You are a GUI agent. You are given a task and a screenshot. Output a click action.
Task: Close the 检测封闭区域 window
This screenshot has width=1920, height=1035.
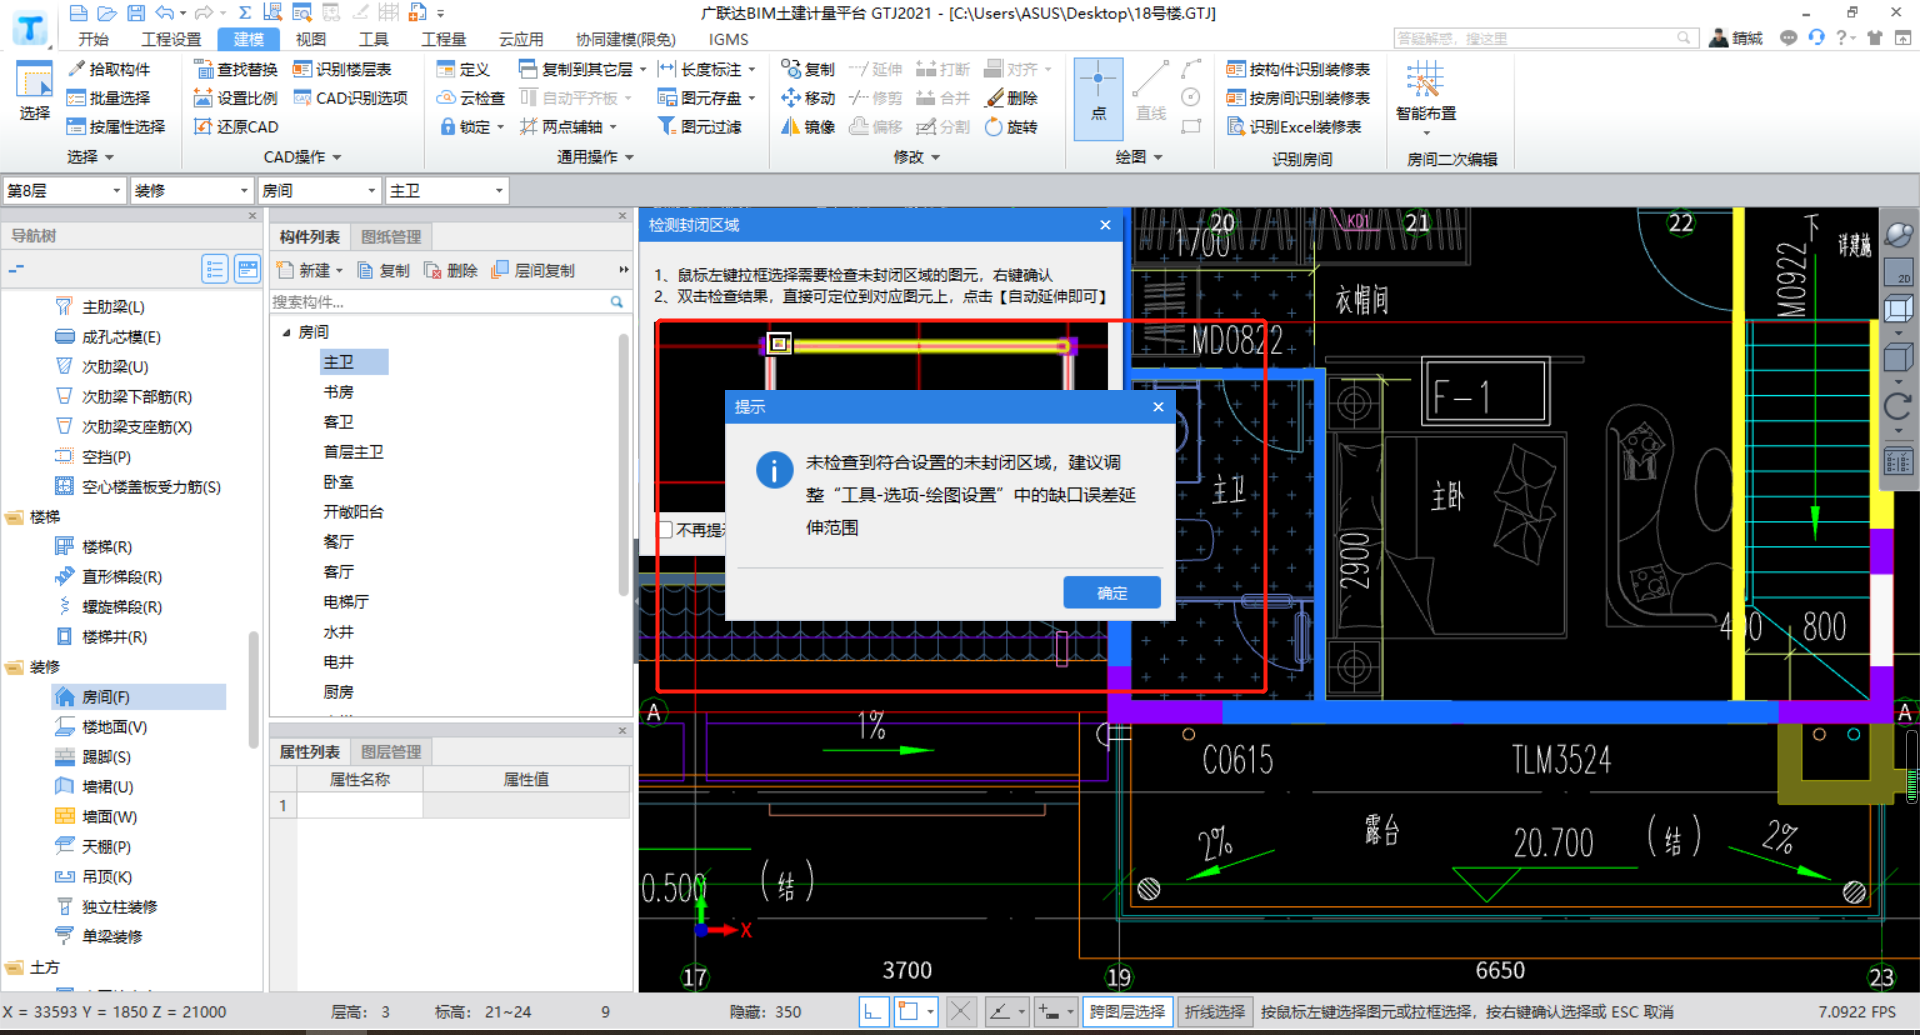[x=1105, y=225]
